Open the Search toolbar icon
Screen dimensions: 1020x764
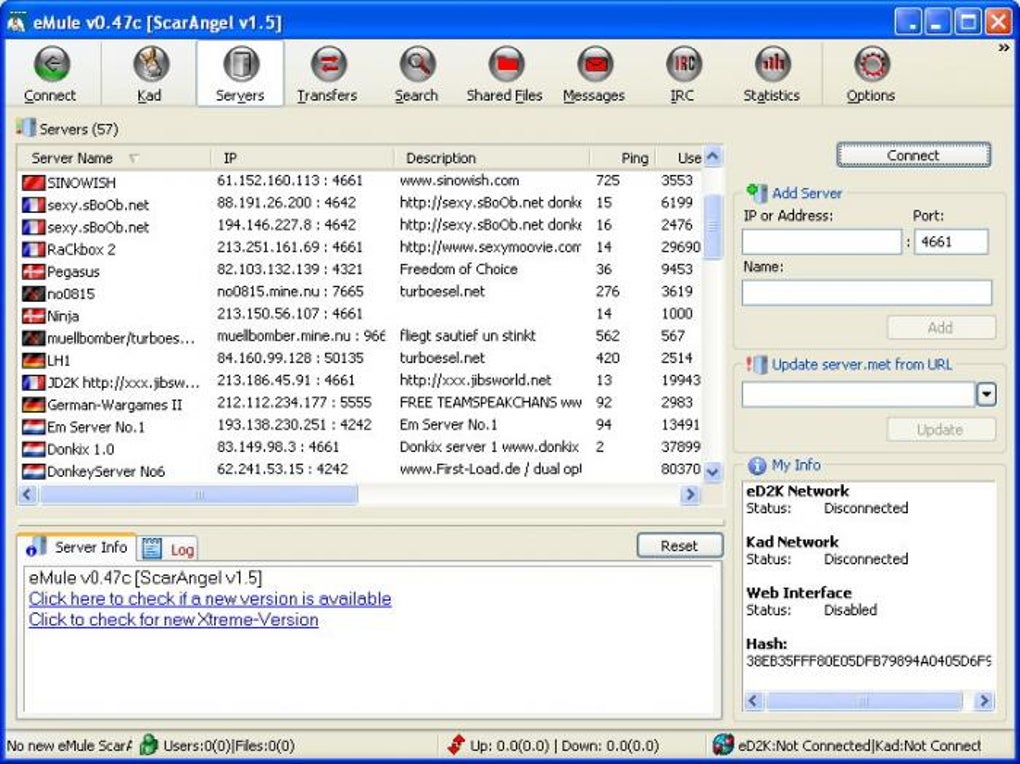pyautogui.click(x=416, y=75)
